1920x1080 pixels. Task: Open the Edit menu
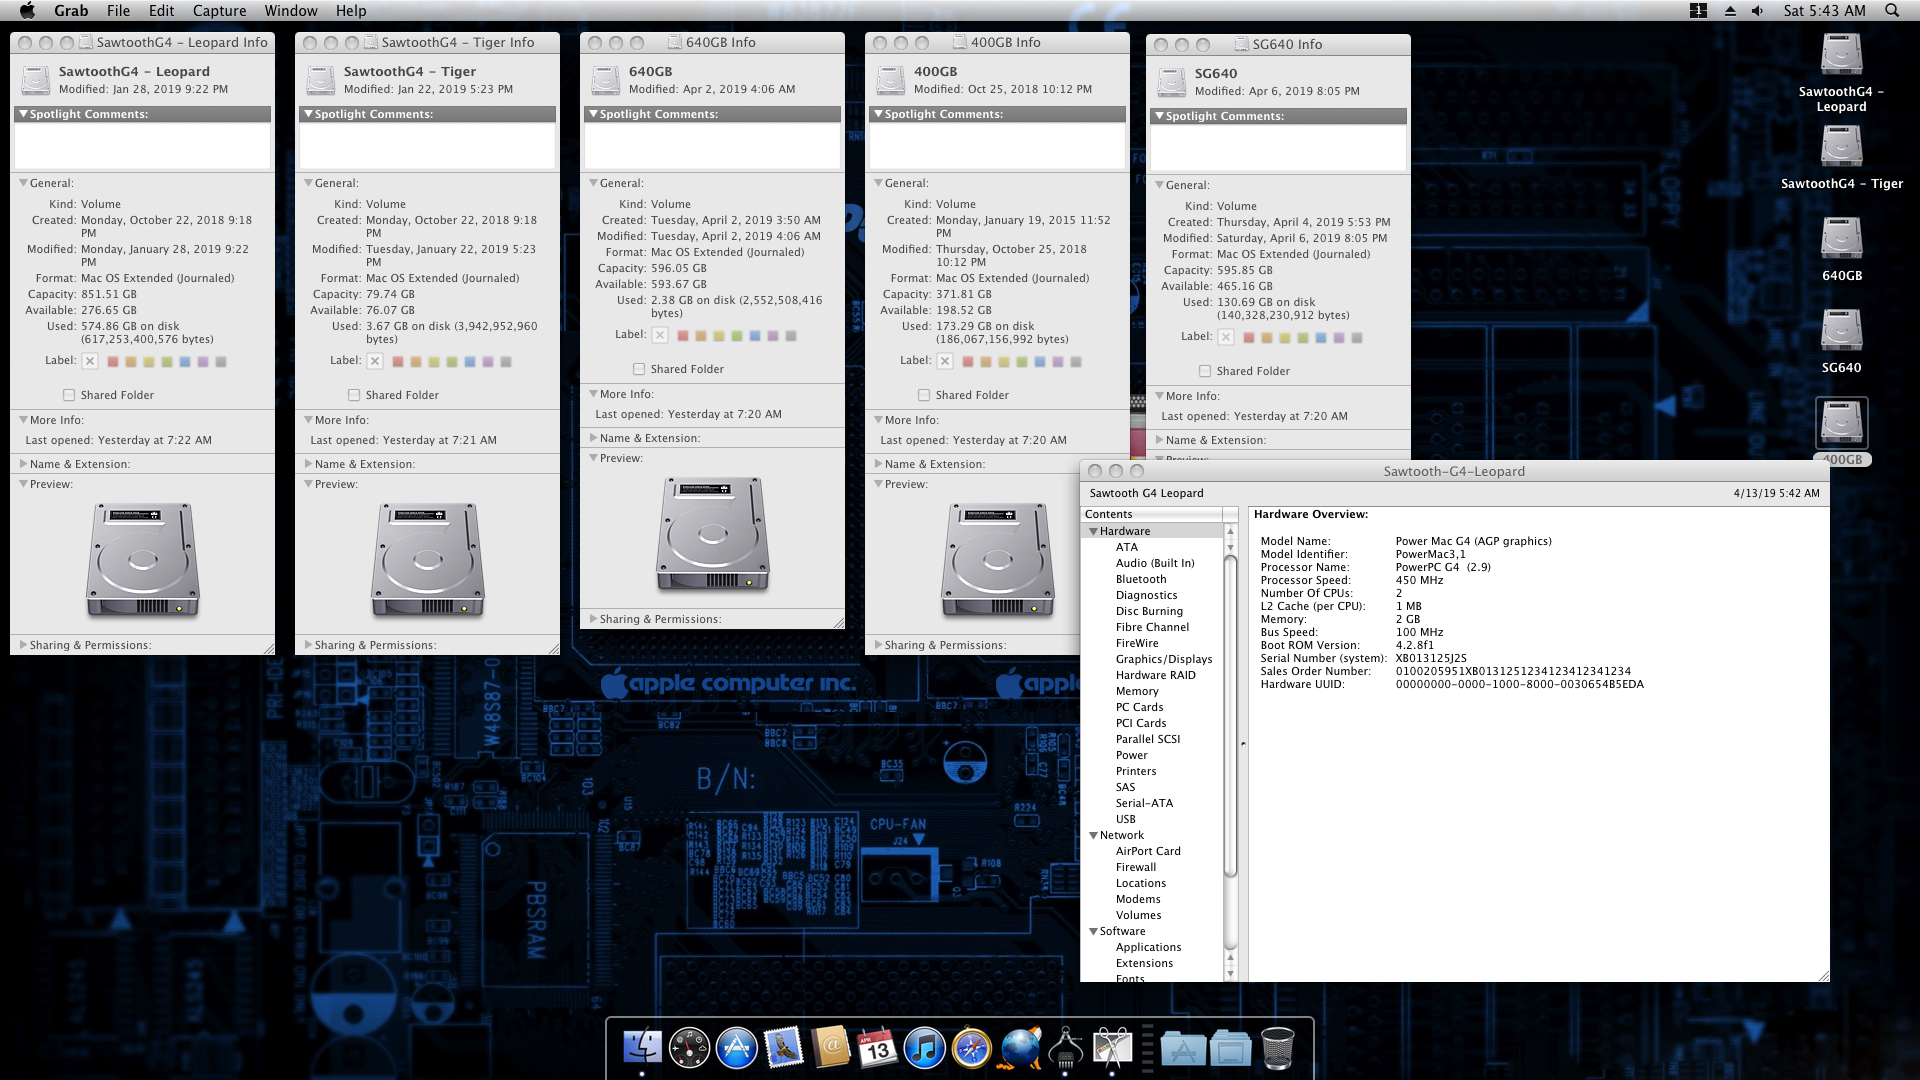coord(161,10)
